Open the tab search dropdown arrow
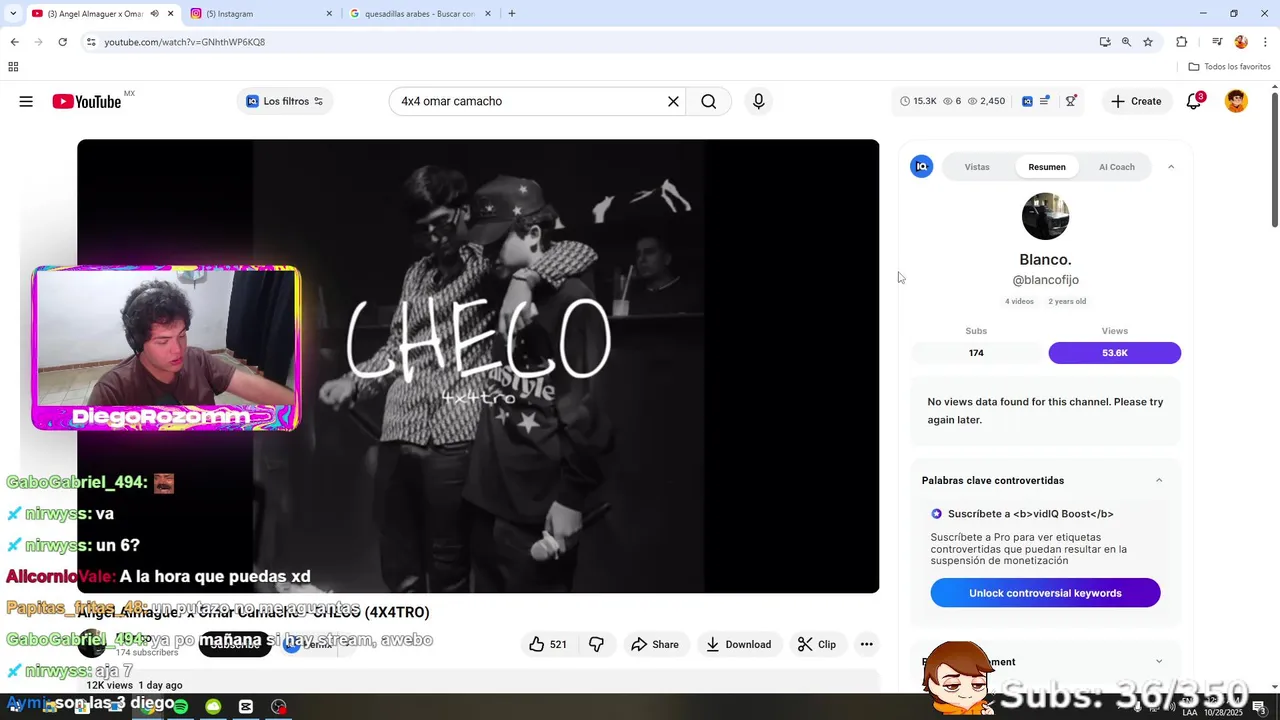Viewport: 1280px width, 720px height. point(13,14)
